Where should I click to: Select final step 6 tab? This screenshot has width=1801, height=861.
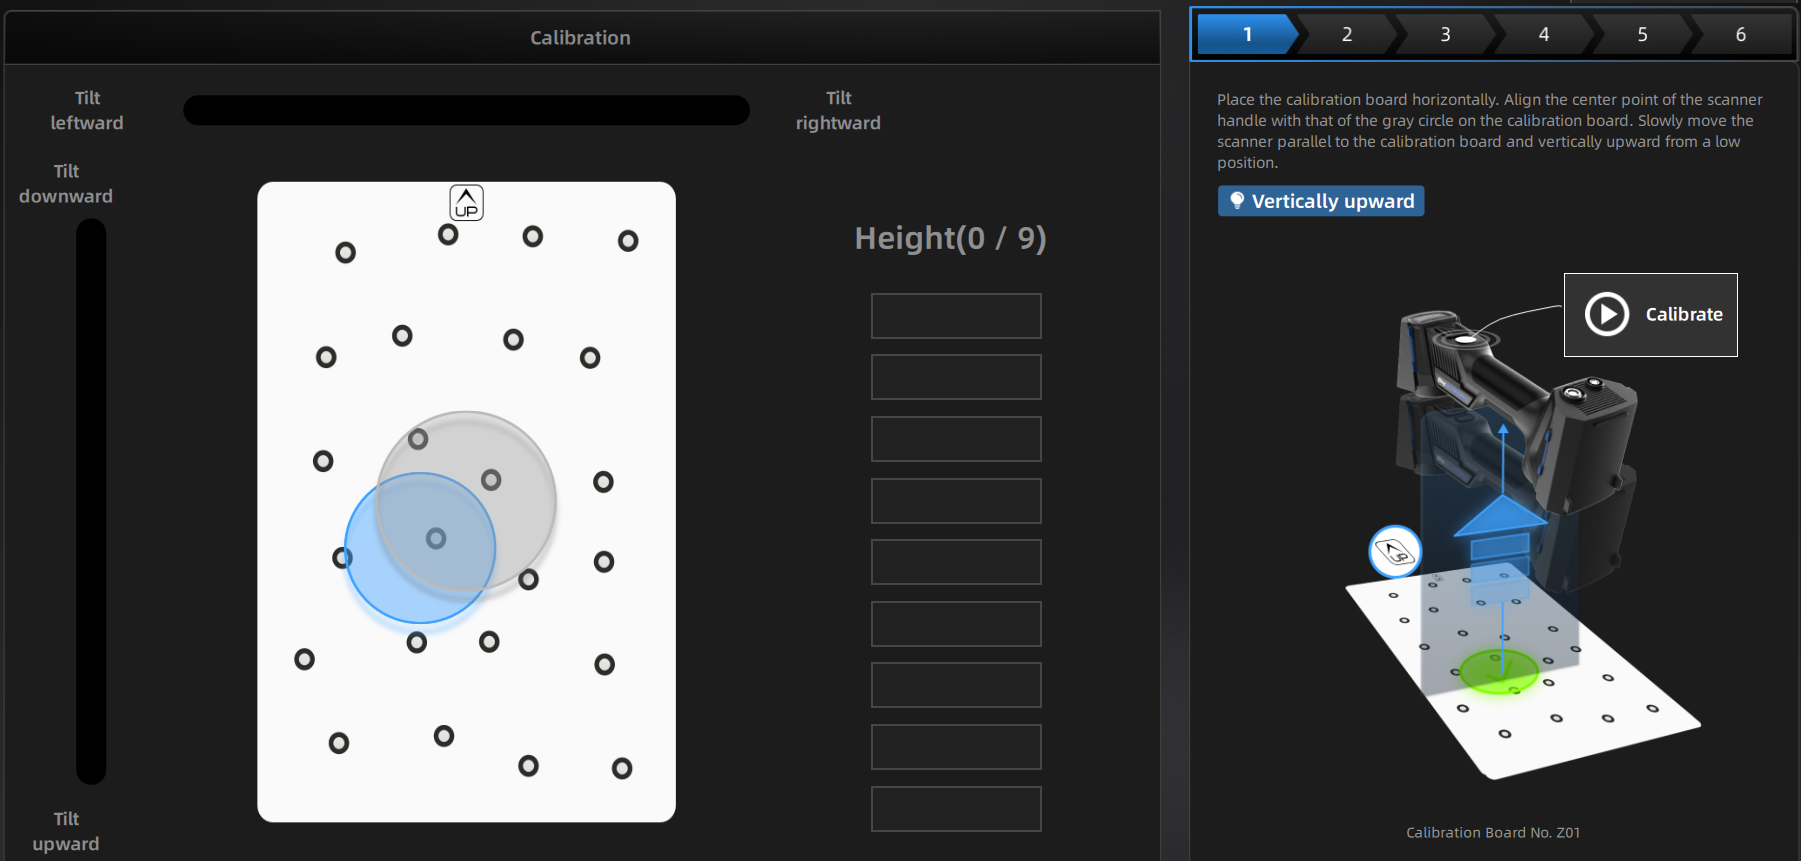point(1740,35)
